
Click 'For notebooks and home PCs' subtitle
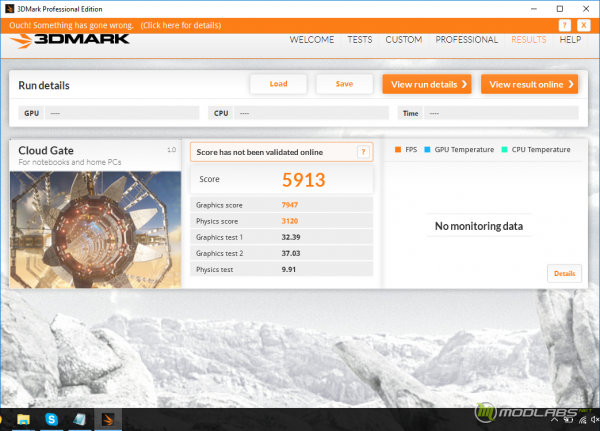(x=70, y=162)
